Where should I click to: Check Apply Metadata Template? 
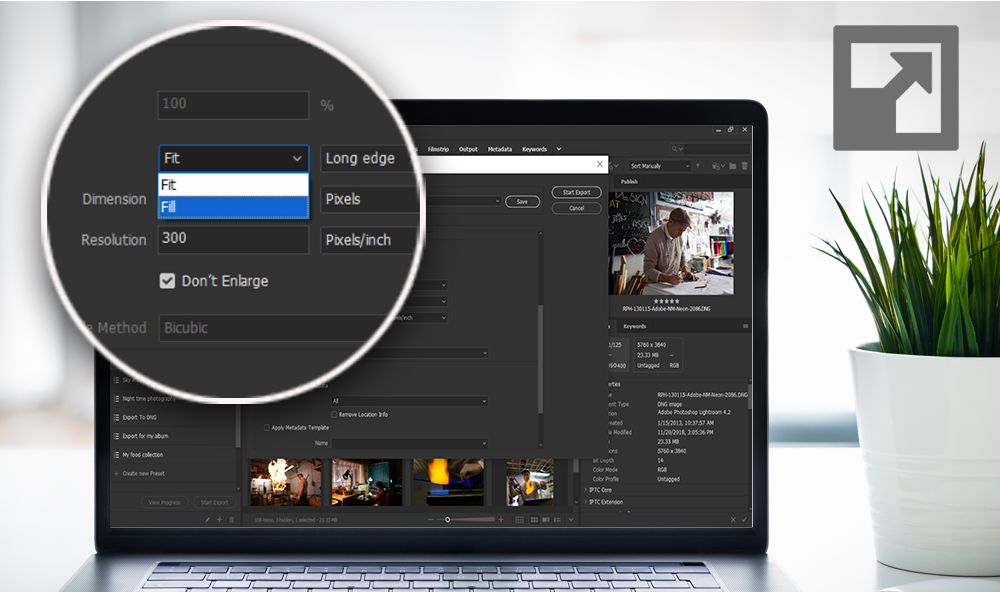point(266,425)
